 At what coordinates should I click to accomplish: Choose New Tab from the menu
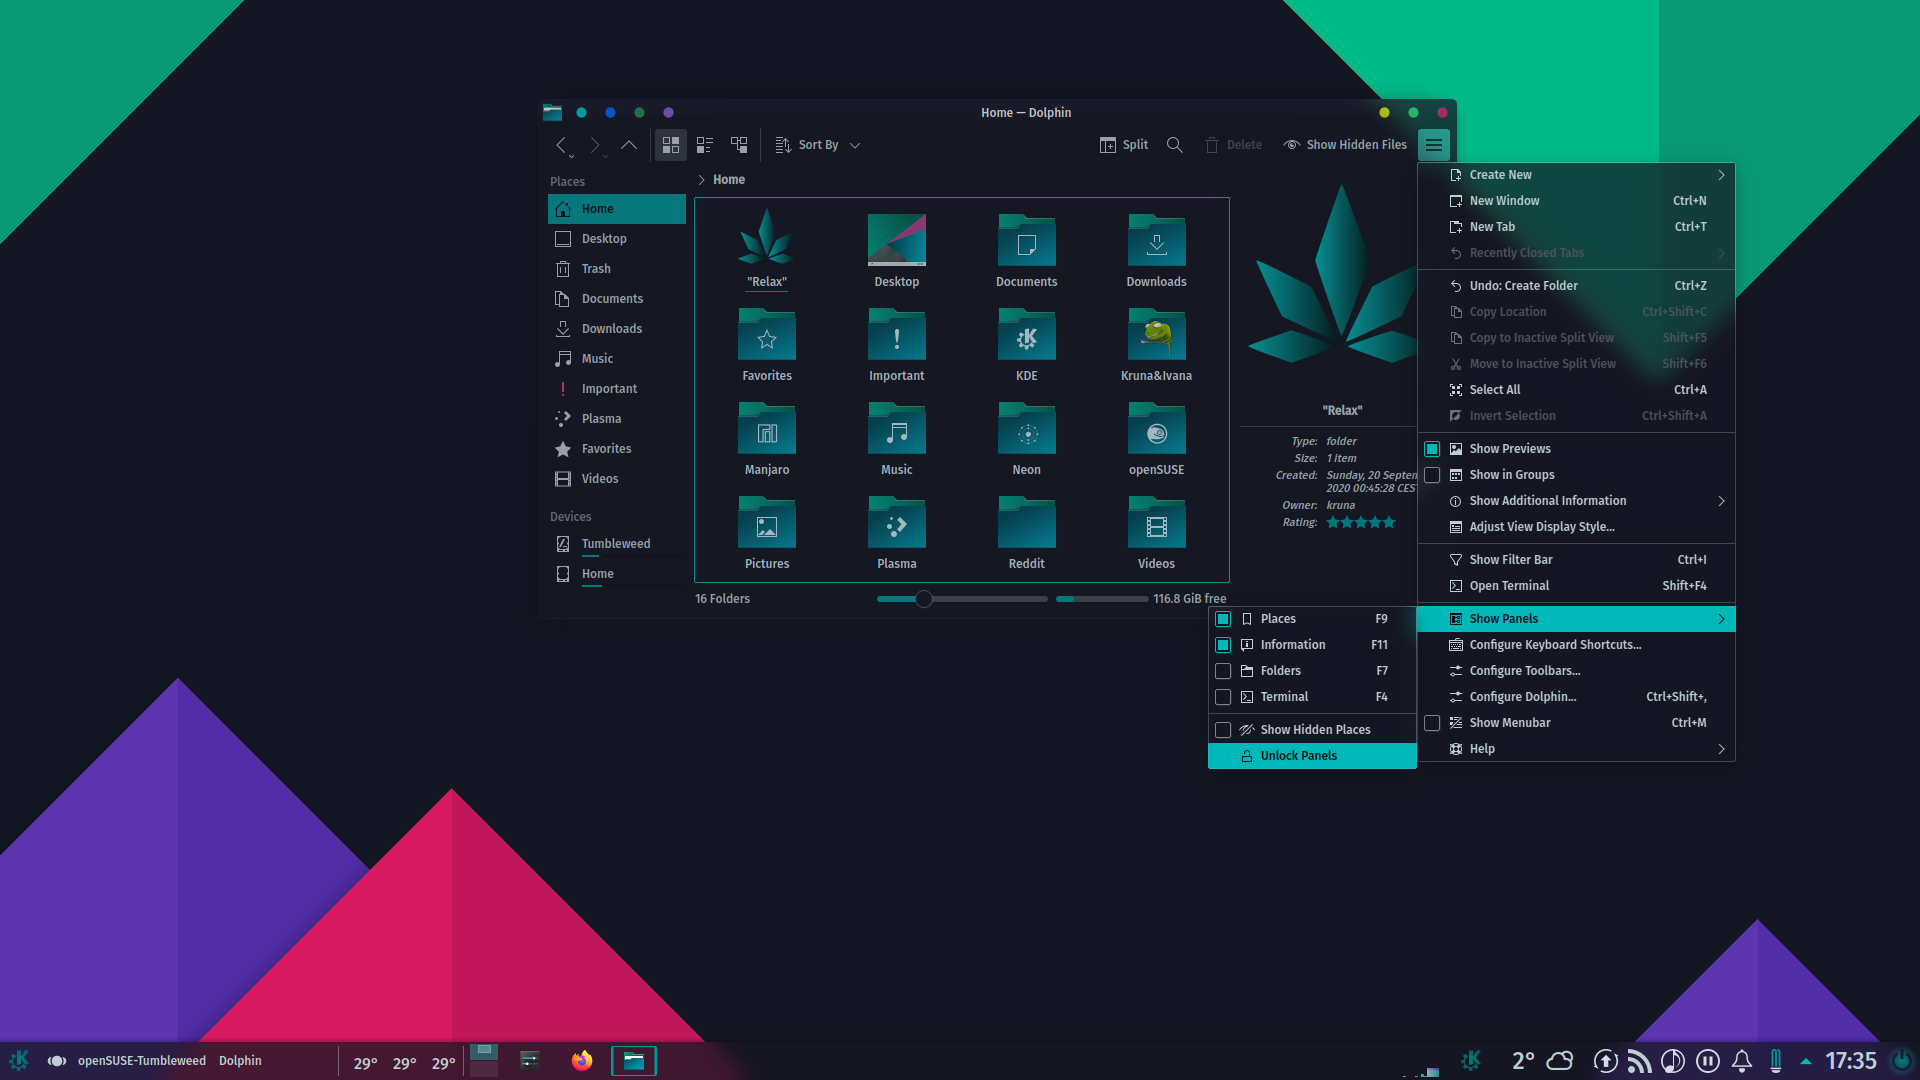[x=1576, y=227]
